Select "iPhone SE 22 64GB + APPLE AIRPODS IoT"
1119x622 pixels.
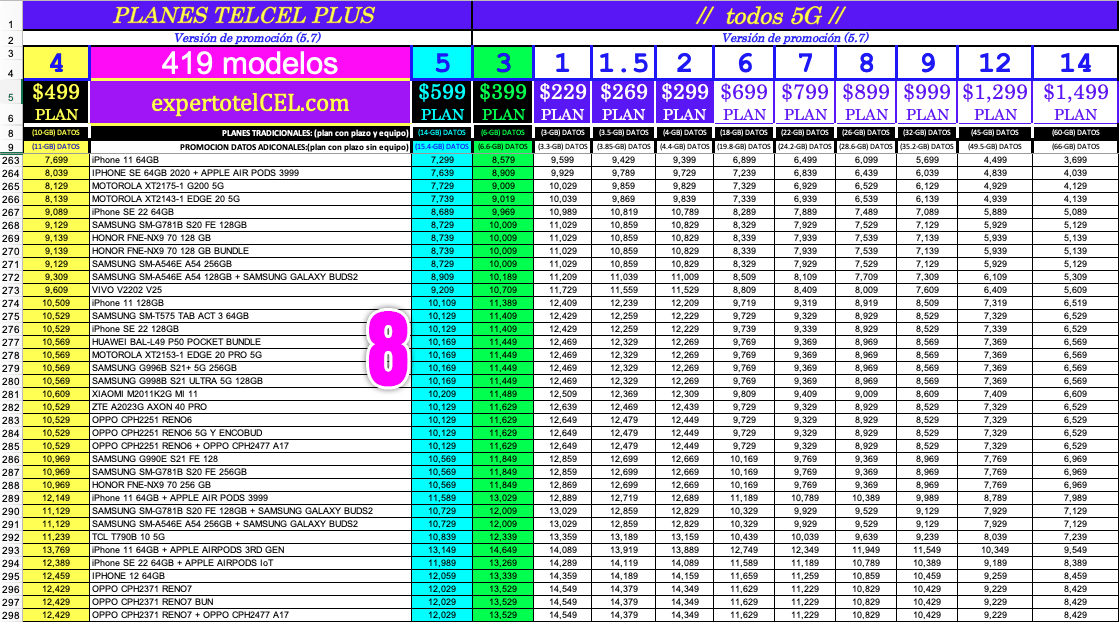pos(250,563)
